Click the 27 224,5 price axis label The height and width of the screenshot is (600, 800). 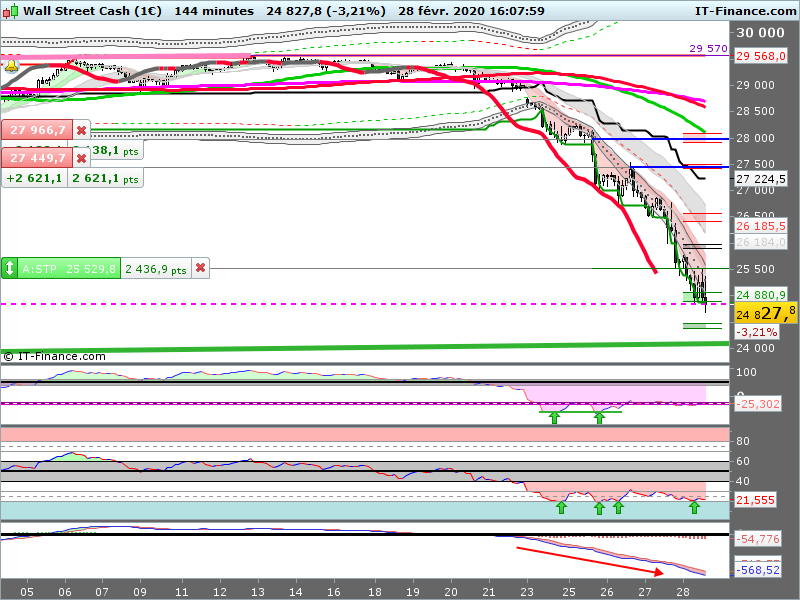[x=762, y=179]
